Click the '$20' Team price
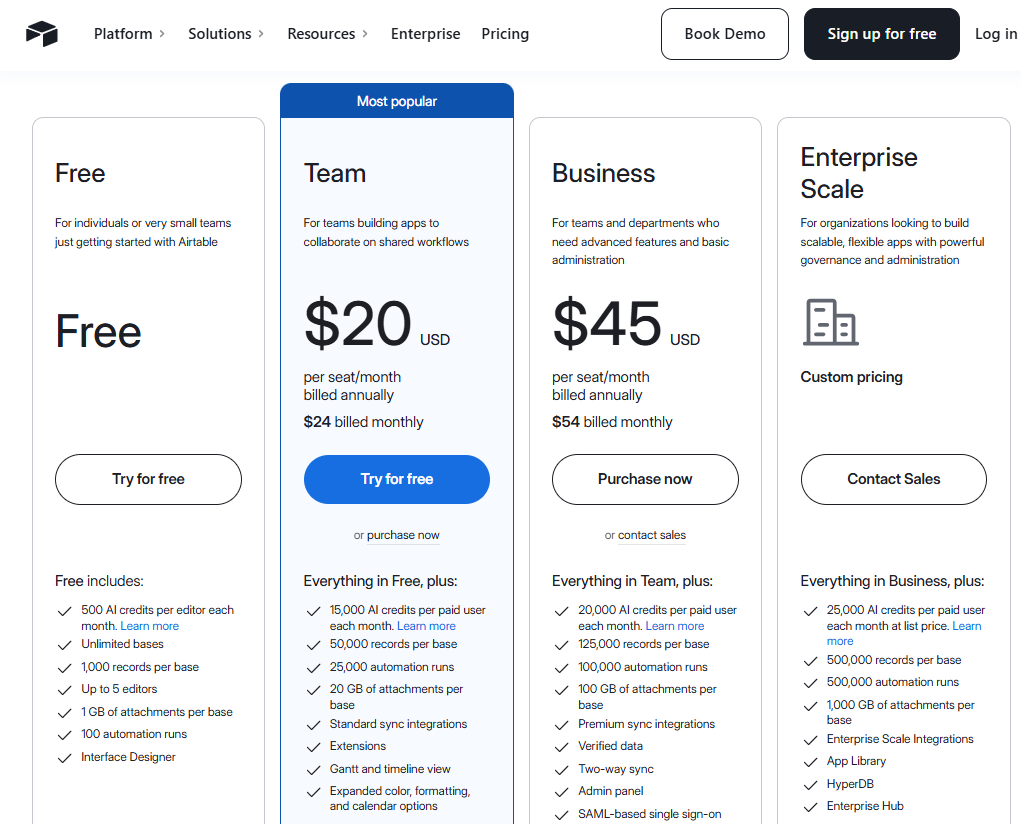Screen dimensions: 1021x824 pos(357,323)
